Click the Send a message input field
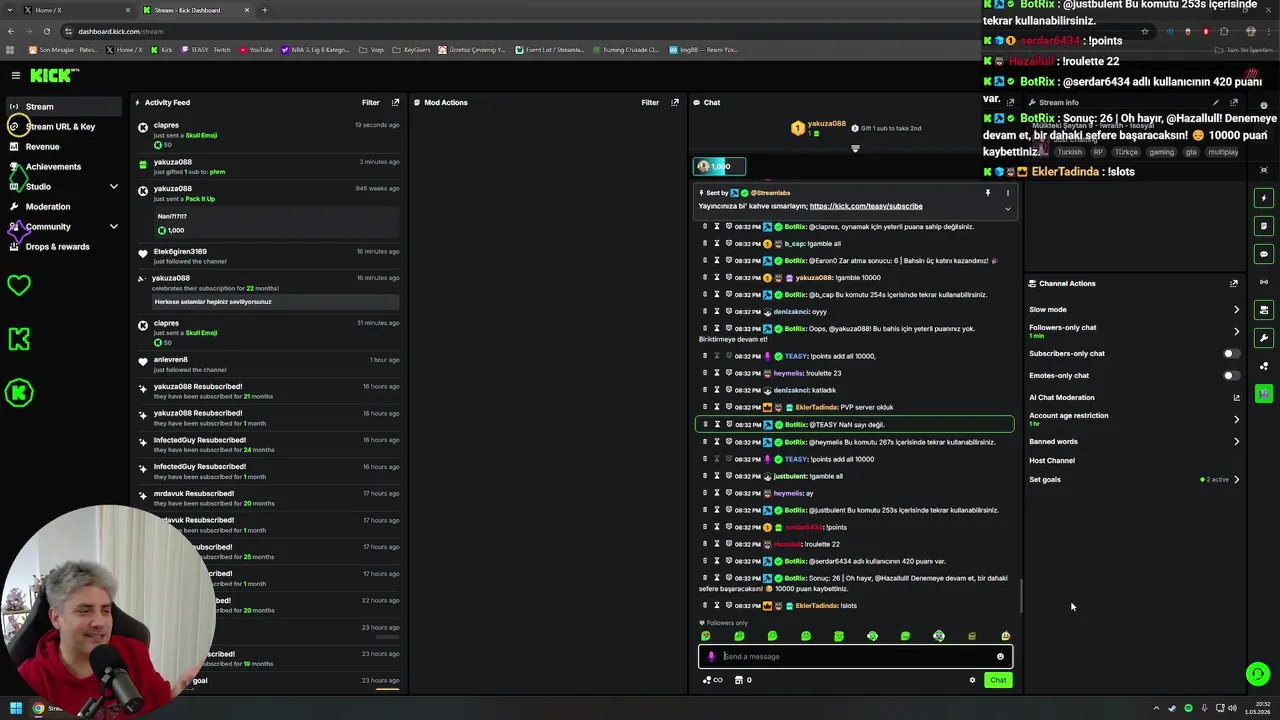 point(855,657)
